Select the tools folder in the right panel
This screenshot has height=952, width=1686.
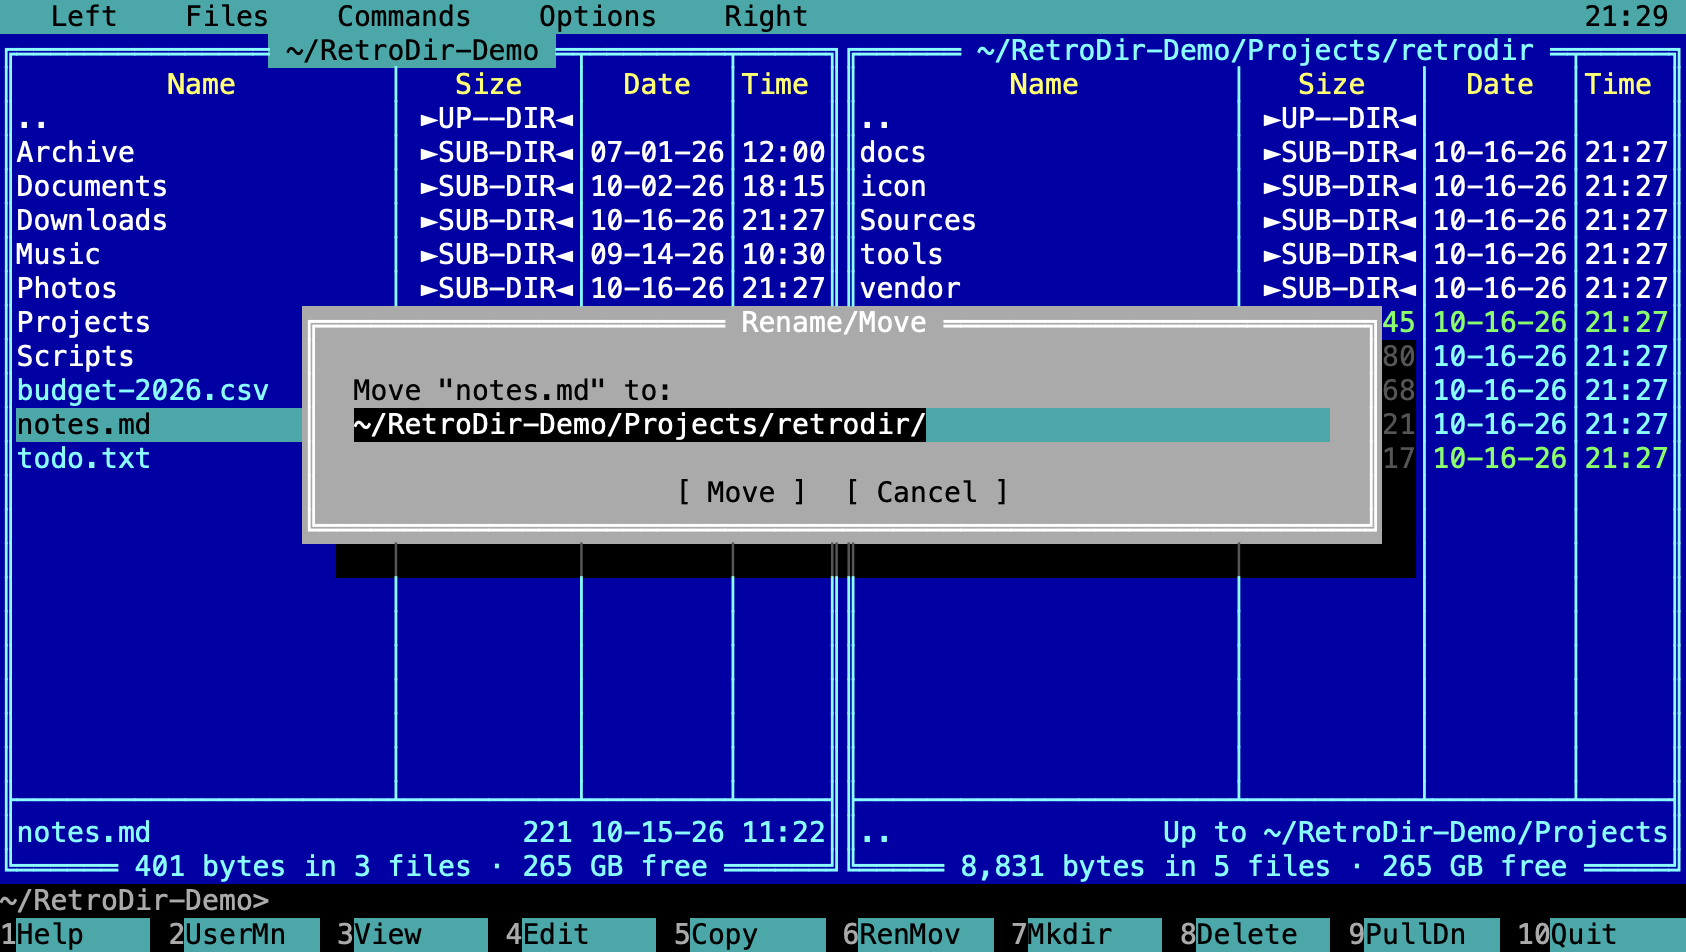(x=1264, y=254)
